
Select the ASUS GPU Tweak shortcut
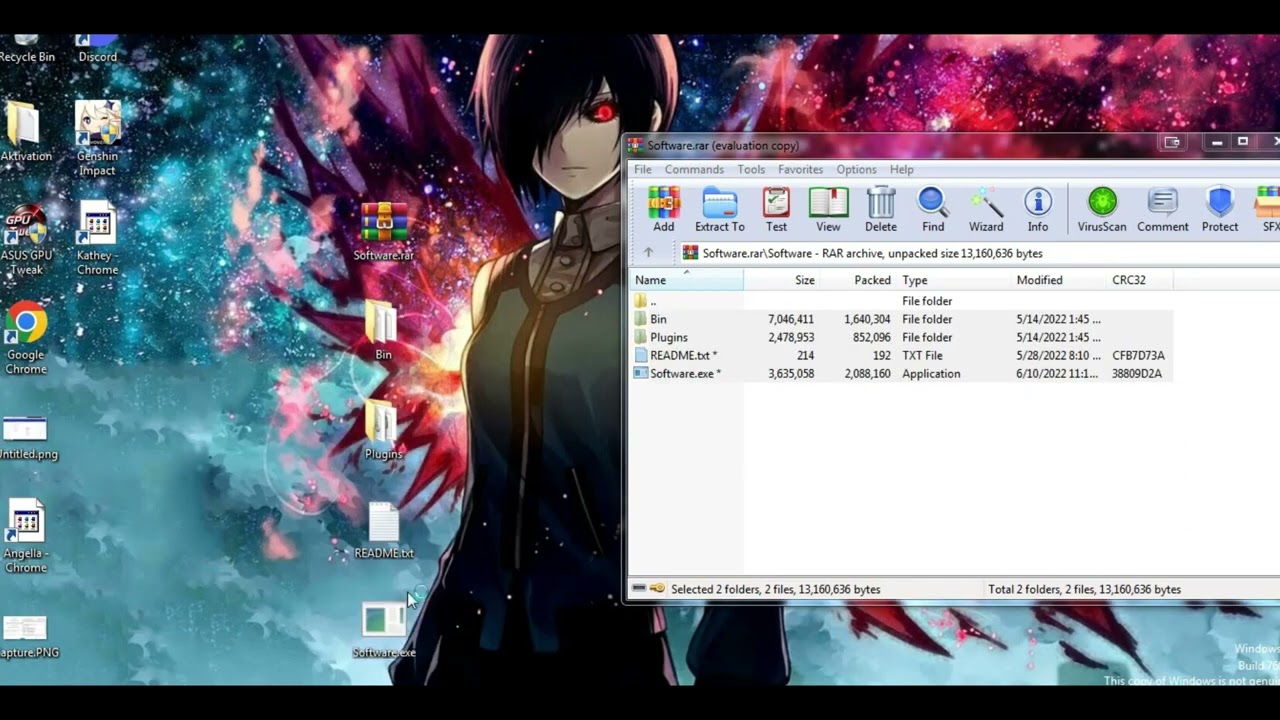click(25, 240)
